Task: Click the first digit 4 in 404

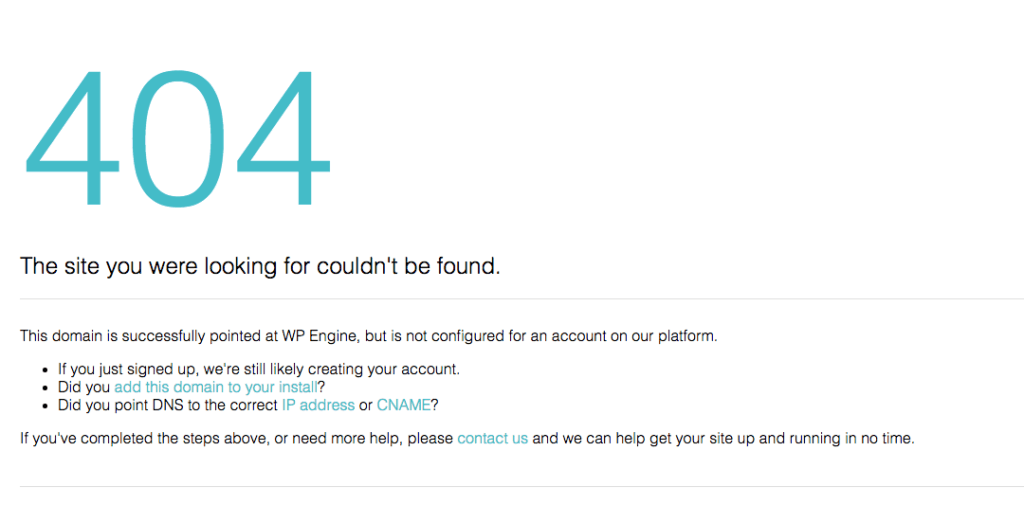Action: pyautogui.click(x=72, y=137)
